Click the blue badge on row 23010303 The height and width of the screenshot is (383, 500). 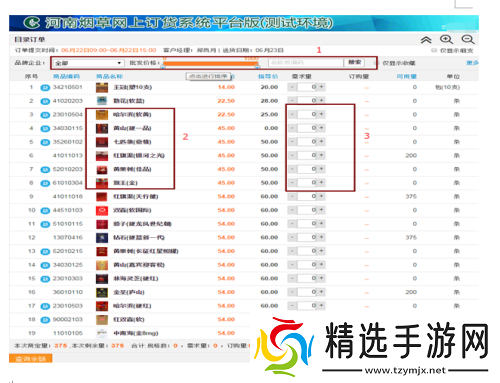45,279
